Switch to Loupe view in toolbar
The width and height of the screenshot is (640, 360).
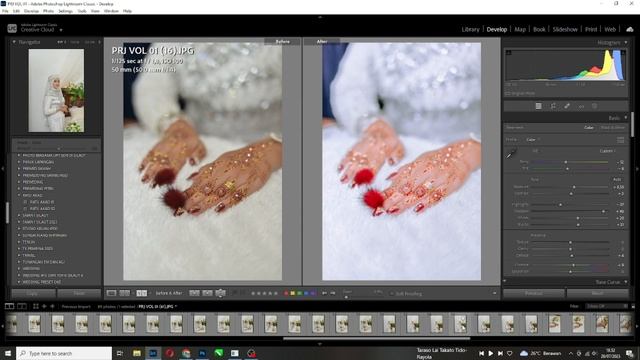(x=111, y=293)
